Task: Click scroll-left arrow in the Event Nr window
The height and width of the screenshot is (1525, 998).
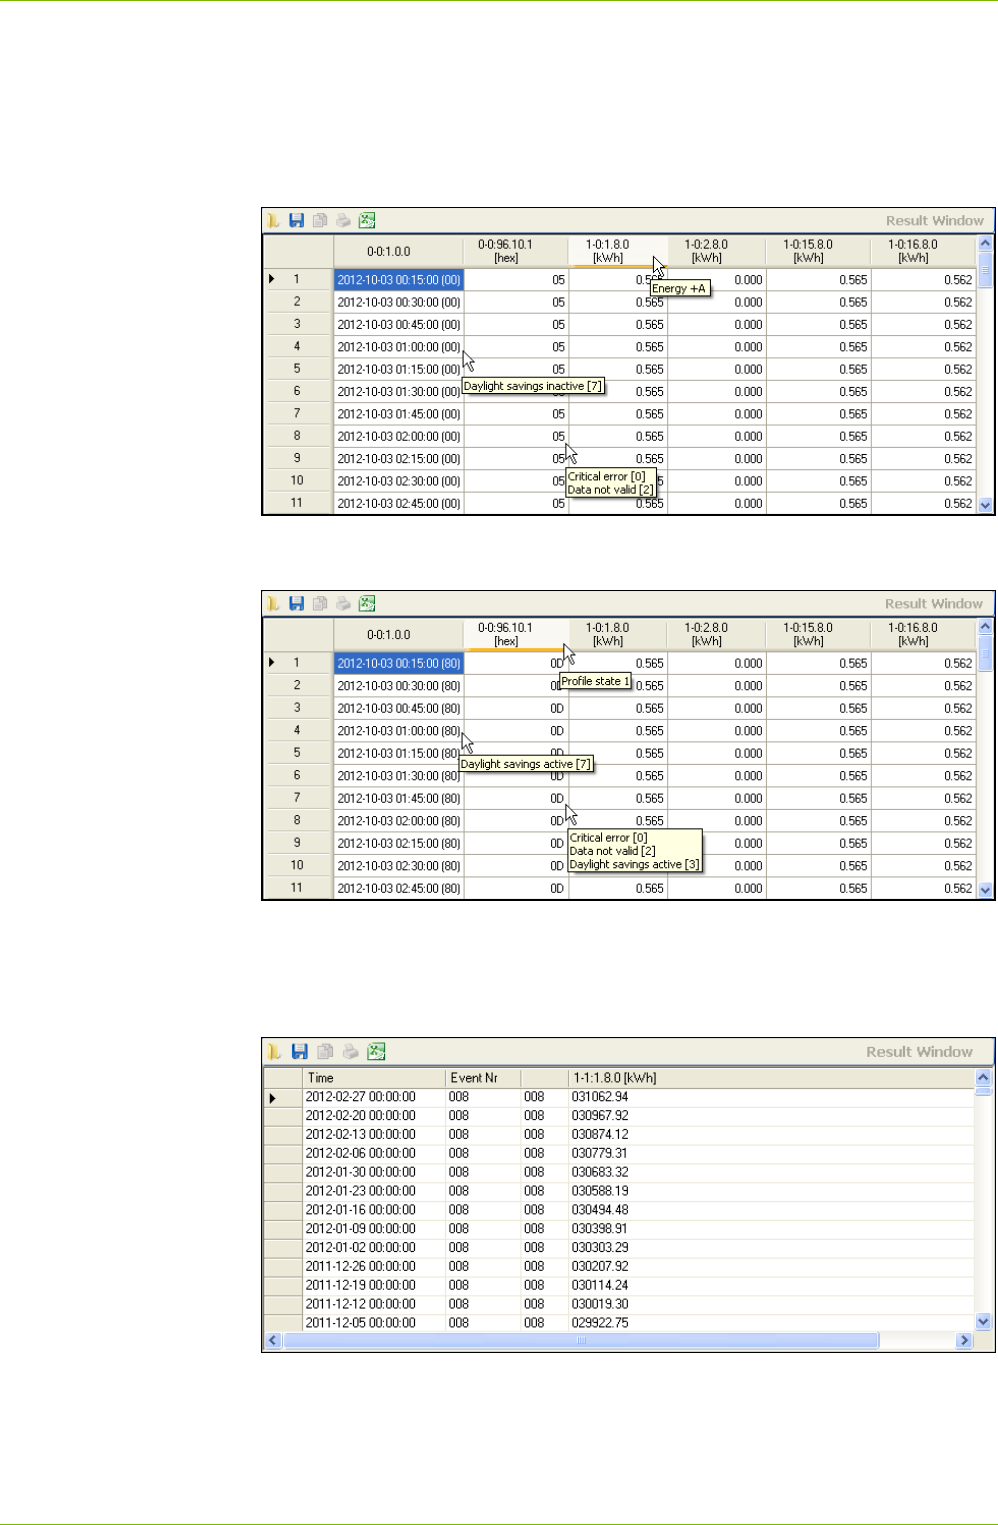Action: coord(274,1340)
